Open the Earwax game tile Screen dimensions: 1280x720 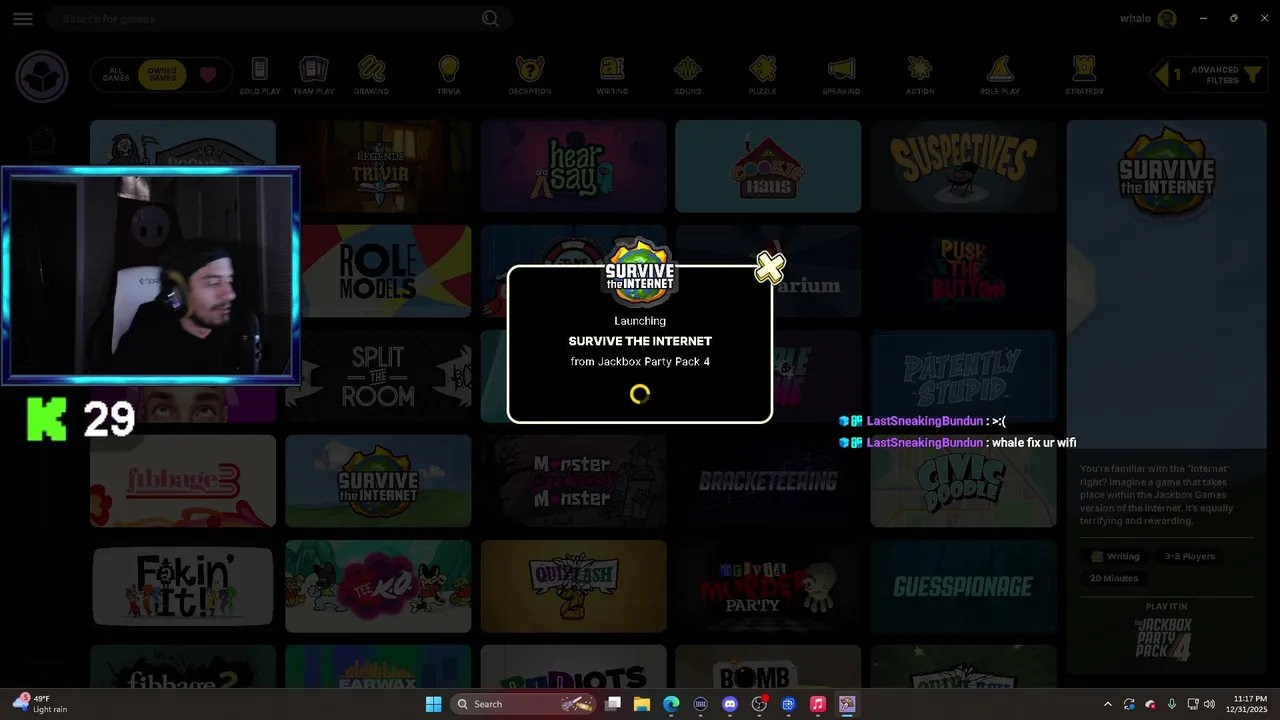[x=378, y=666]
